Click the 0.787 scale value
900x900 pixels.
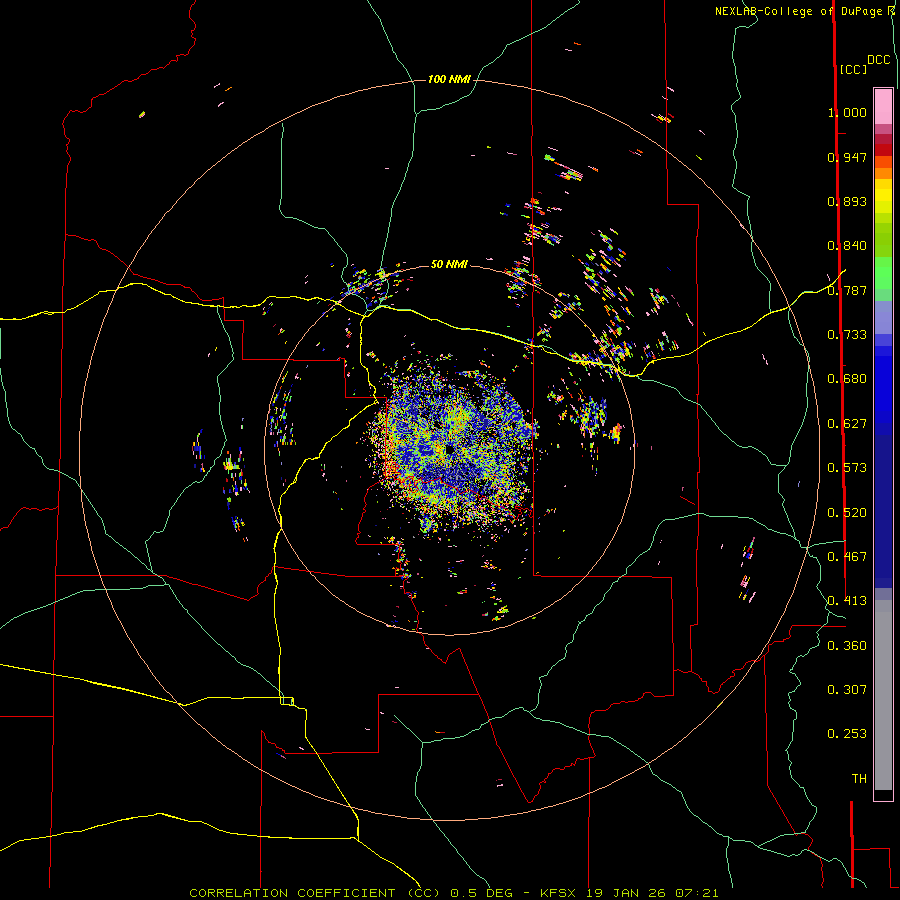coord(847,290)
